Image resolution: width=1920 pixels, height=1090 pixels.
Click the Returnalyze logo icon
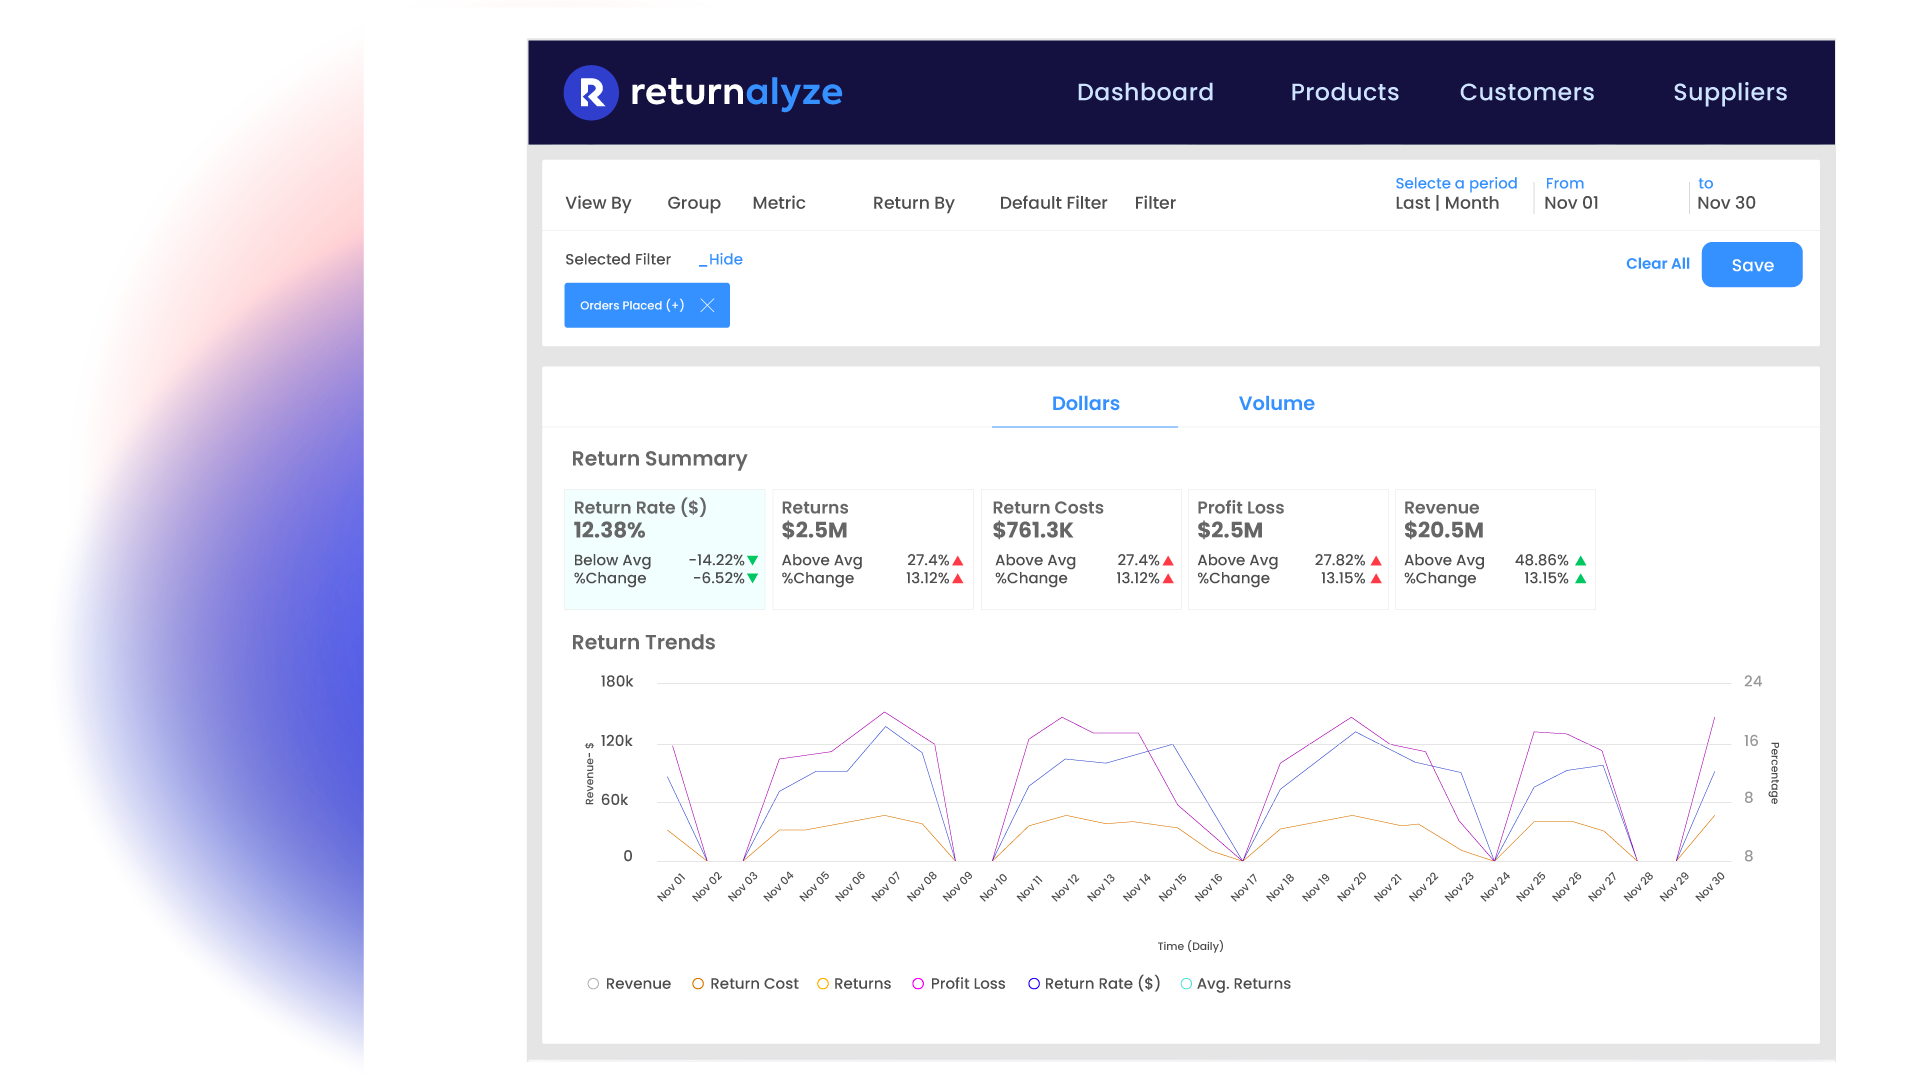click(590, 92)
